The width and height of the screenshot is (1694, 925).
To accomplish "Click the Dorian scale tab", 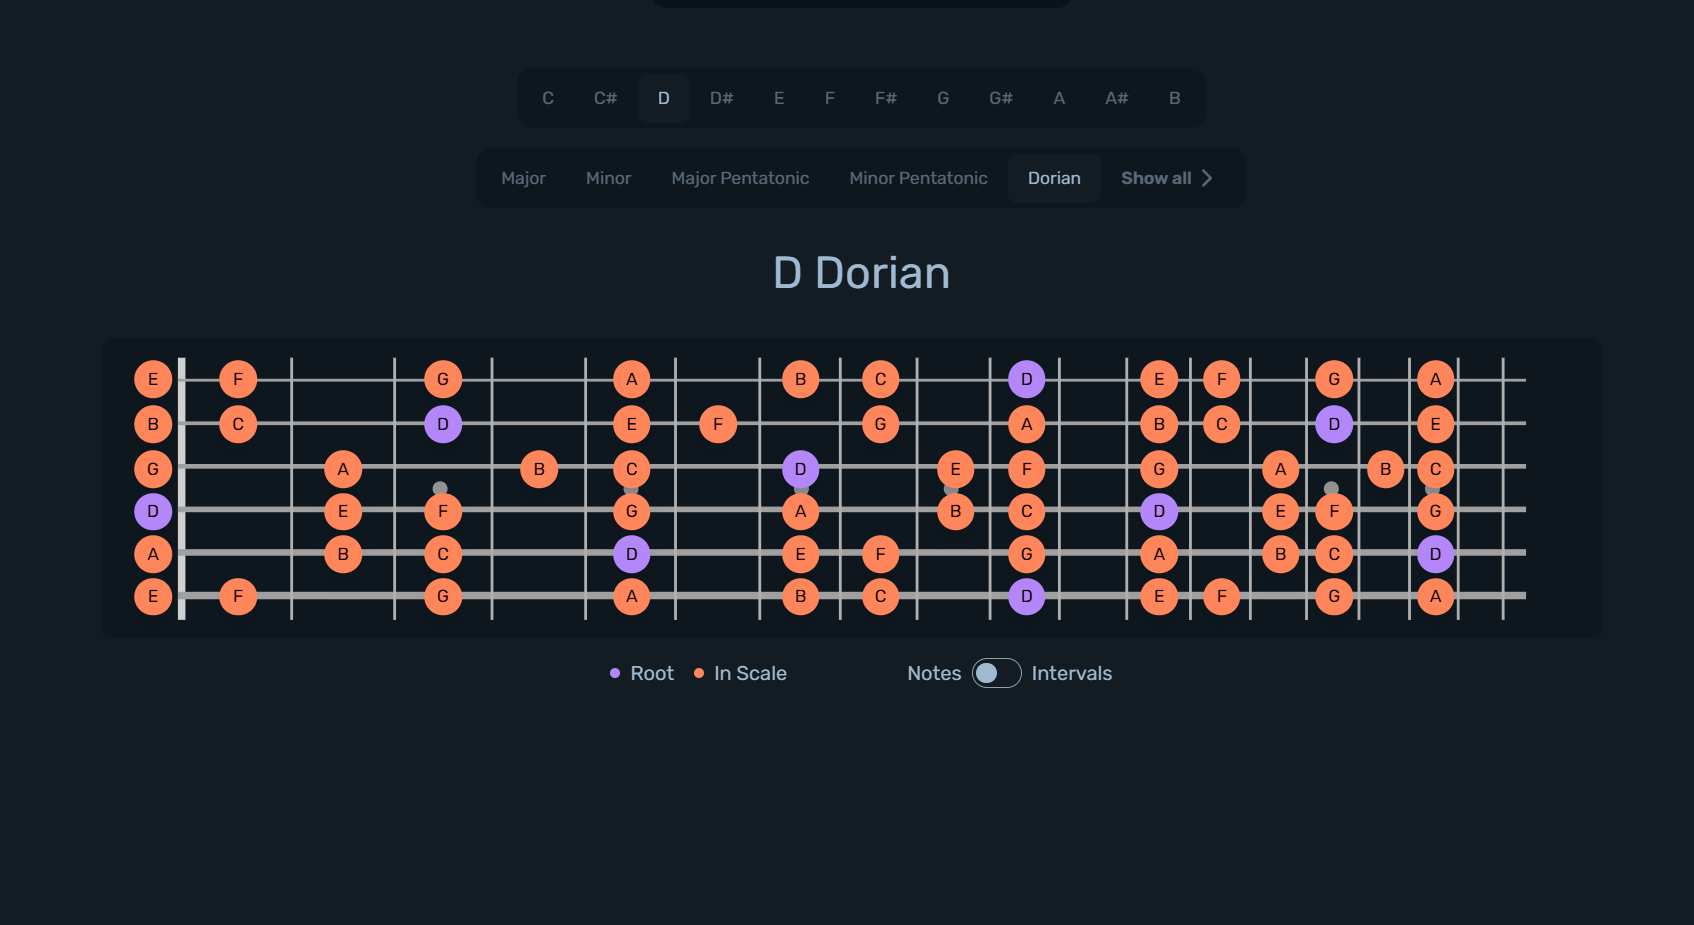I will point(1054,178).
